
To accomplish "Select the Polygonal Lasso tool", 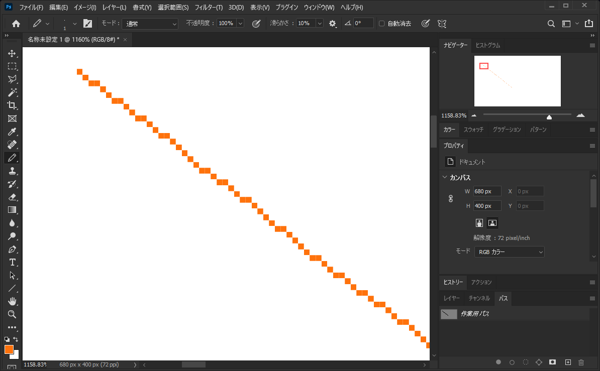I will click(12, 79).
